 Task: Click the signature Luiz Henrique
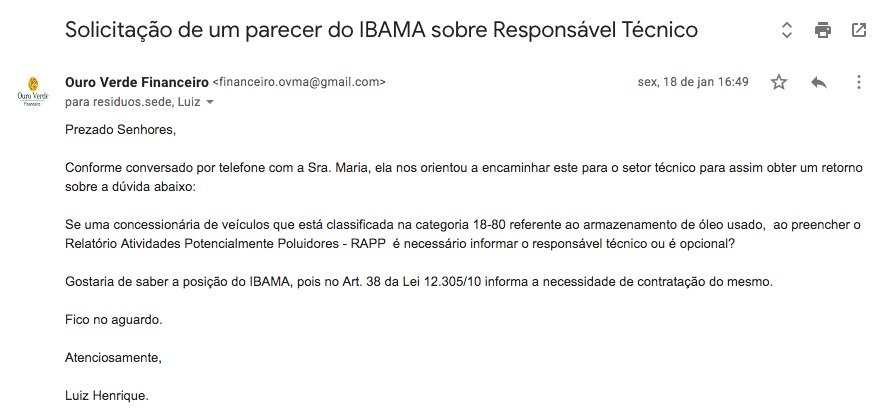(107, 396)
